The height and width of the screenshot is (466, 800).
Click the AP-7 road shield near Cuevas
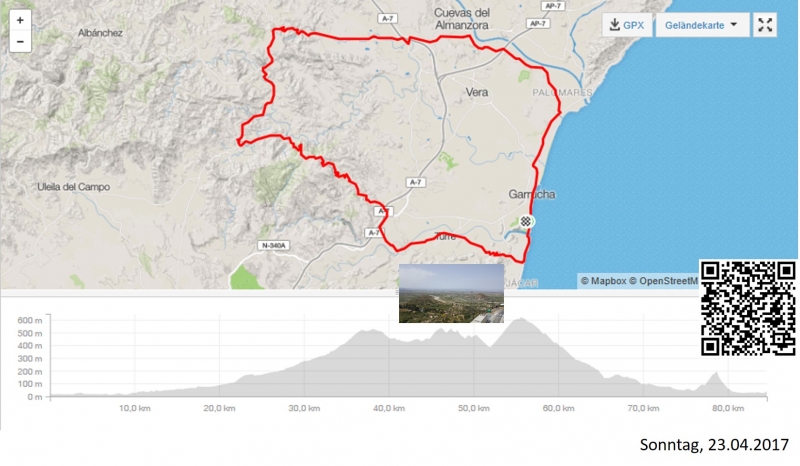(537, 23)
